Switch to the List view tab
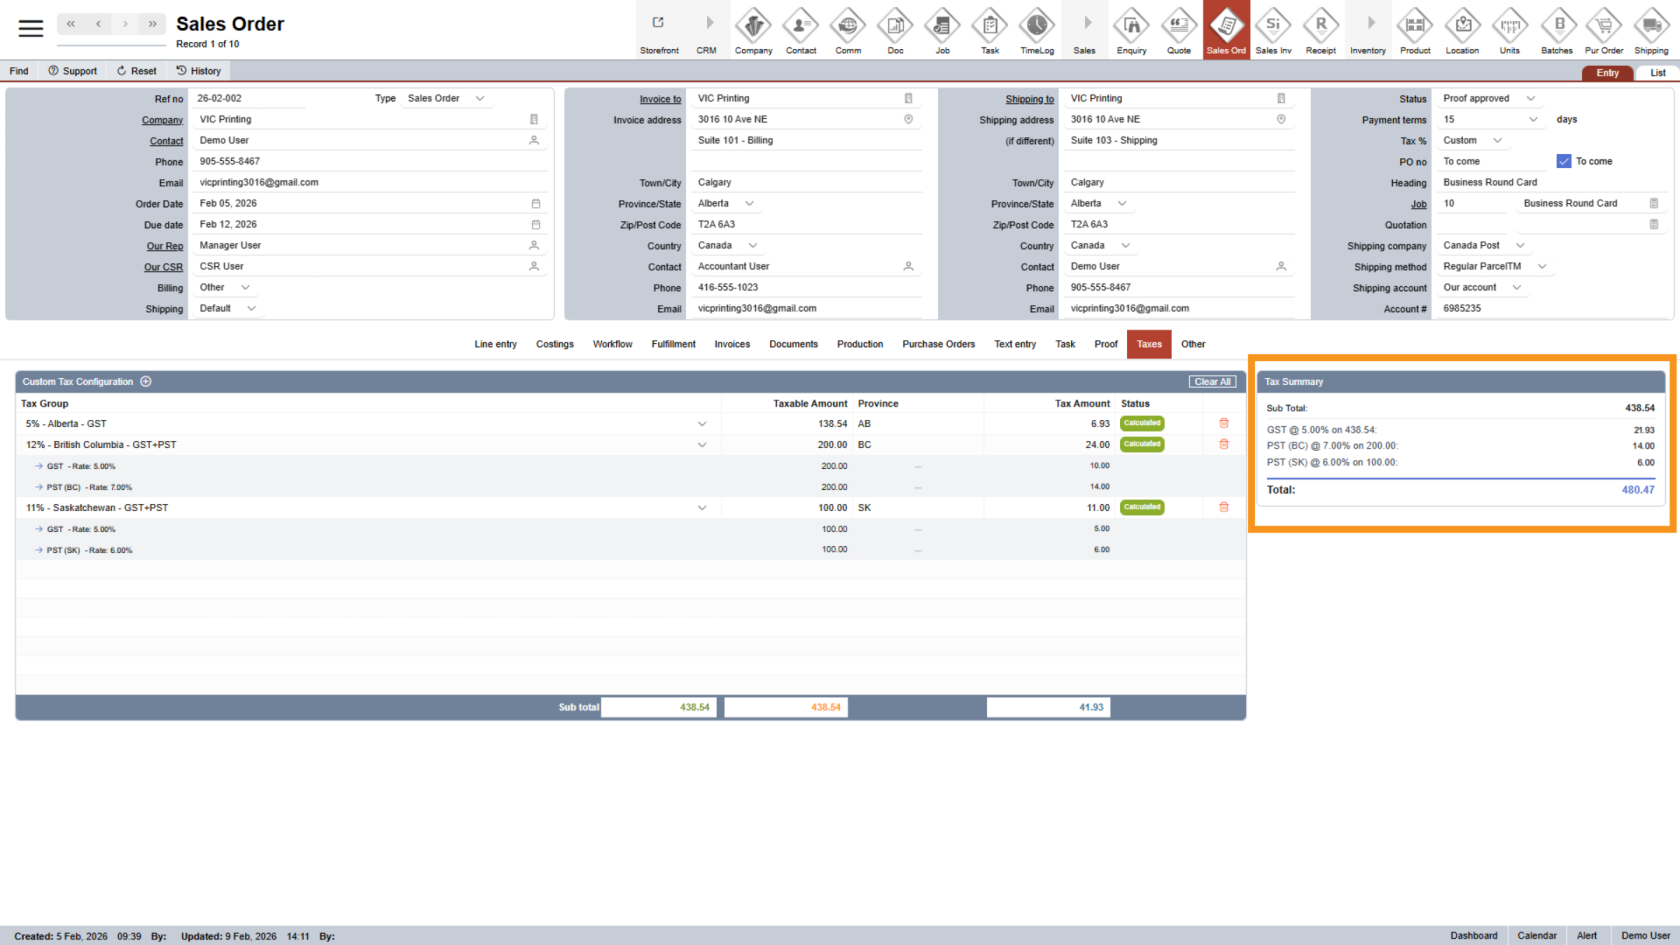This screenshot has width=1680, height=945. [1657, 73]
